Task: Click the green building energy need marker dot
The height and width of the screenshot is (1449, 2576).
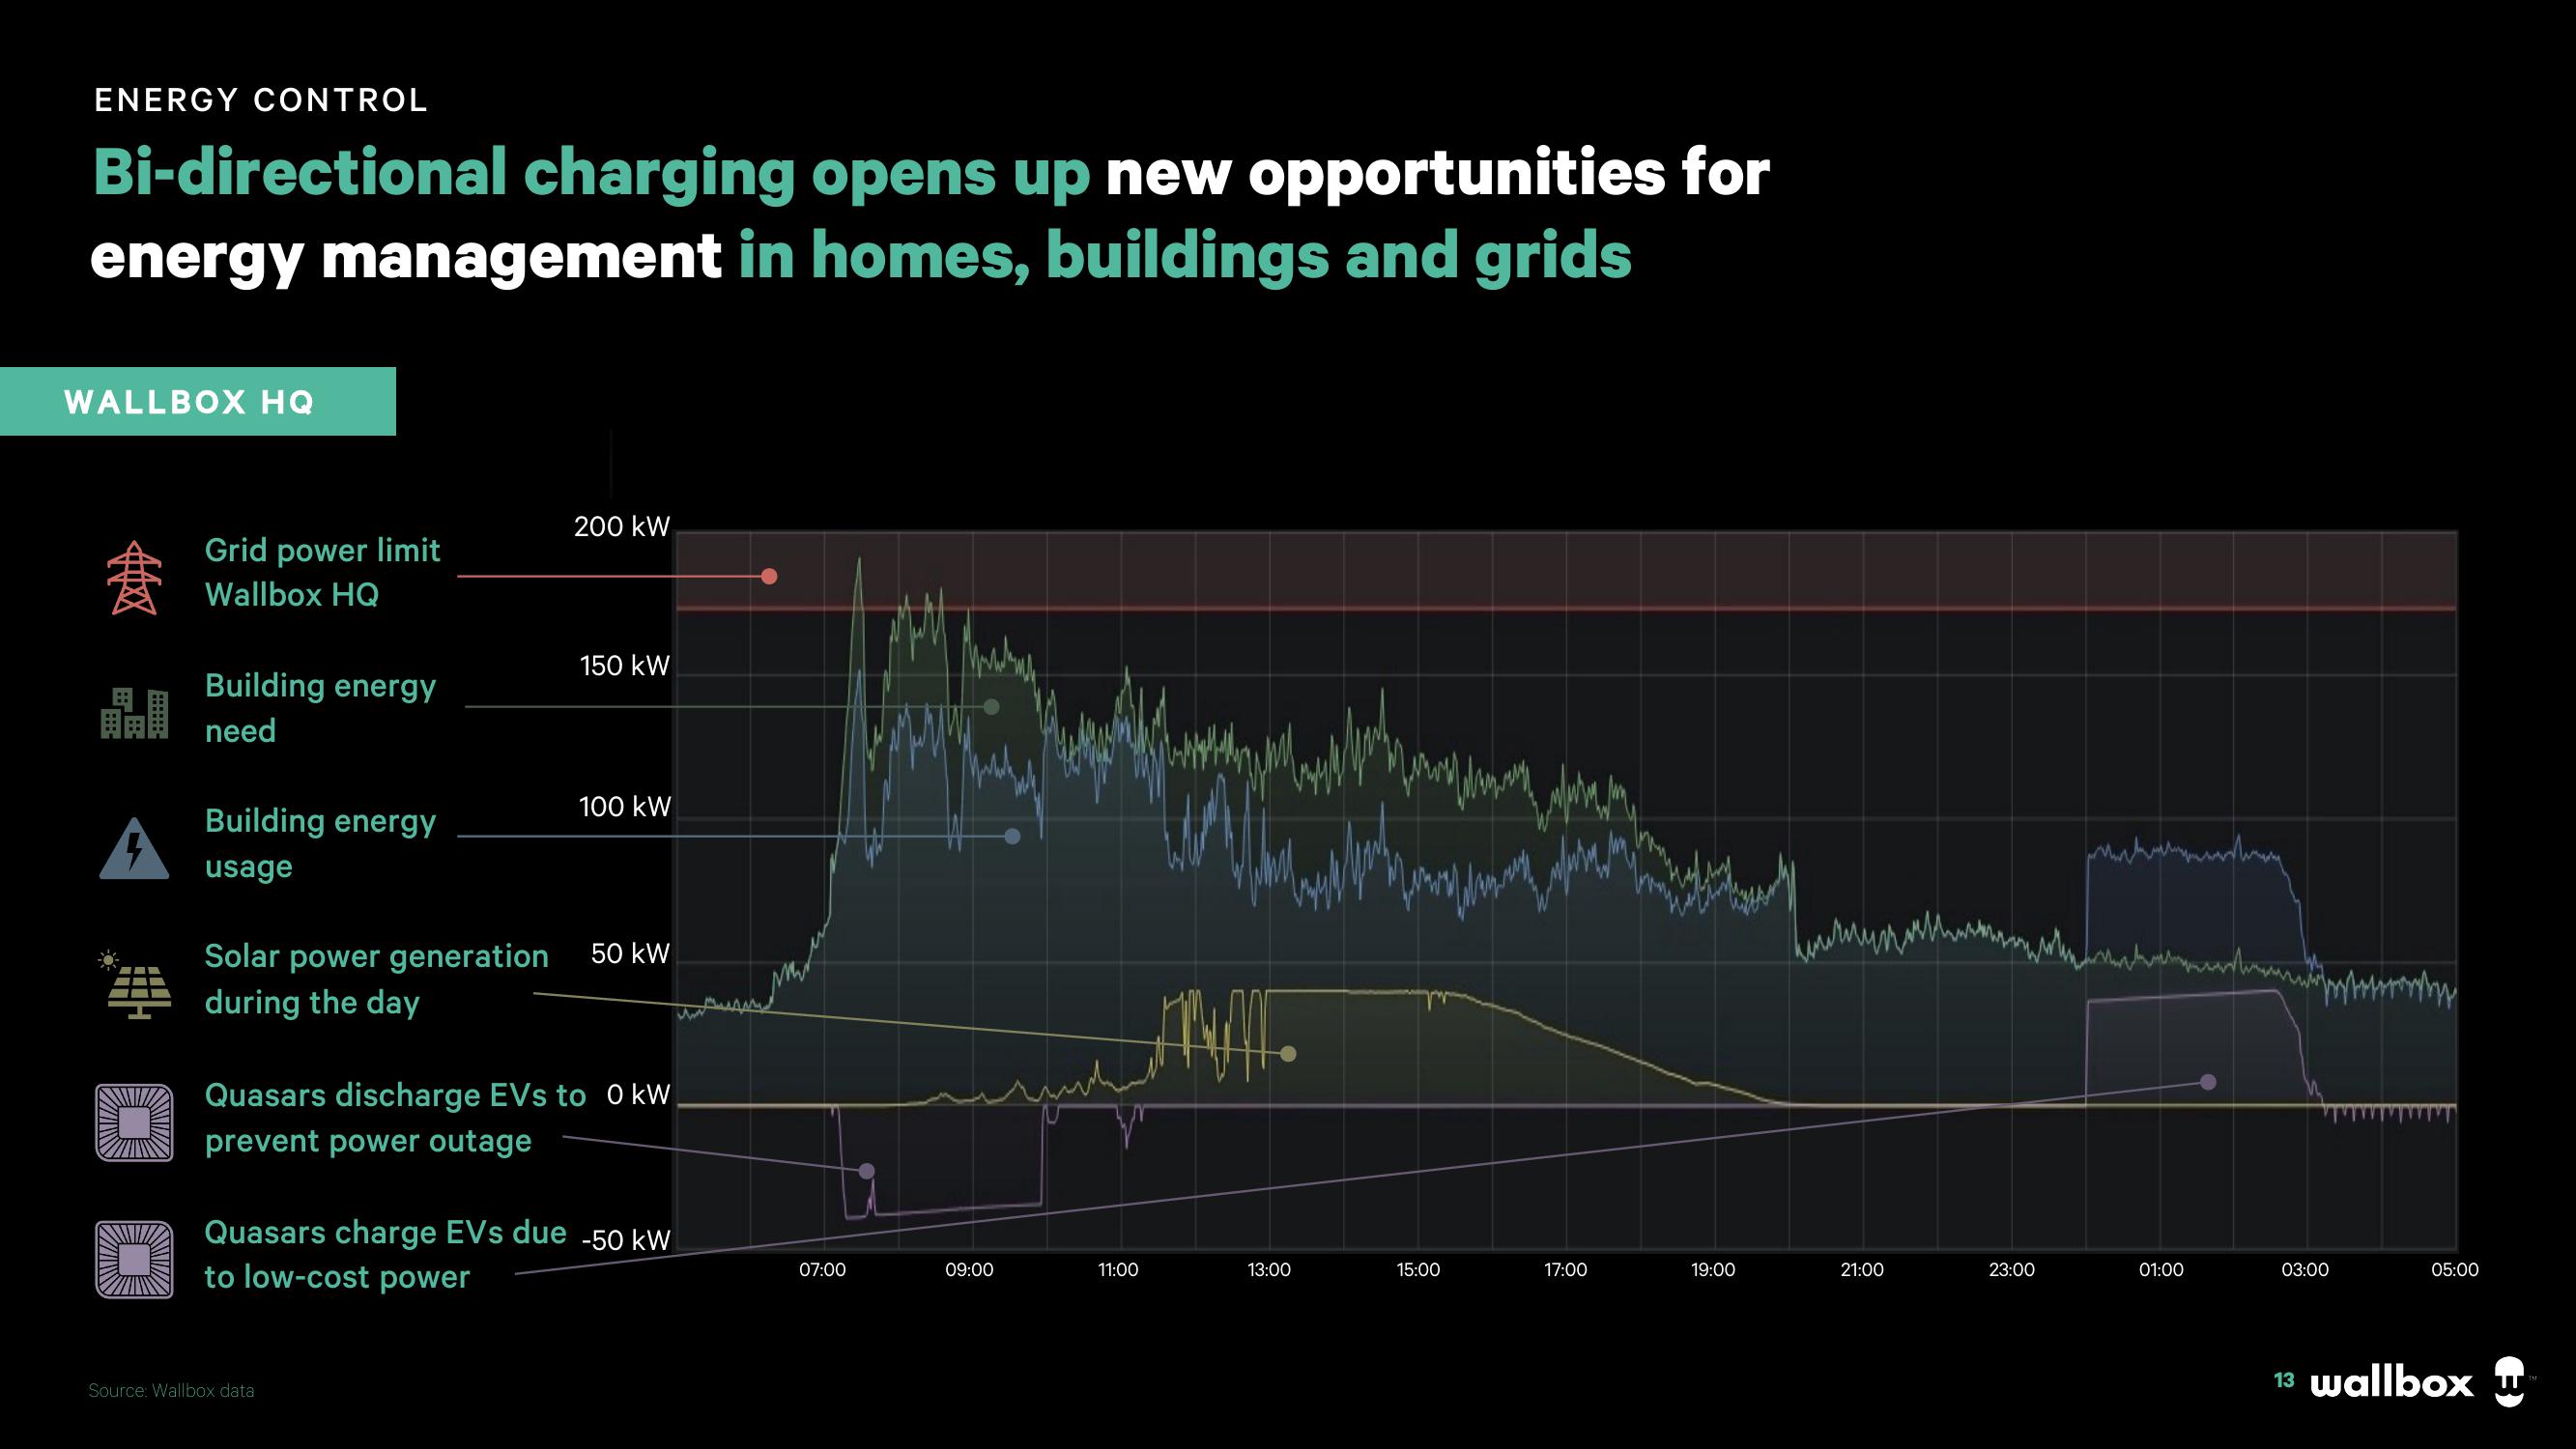Action: click(x=991, y=707)
